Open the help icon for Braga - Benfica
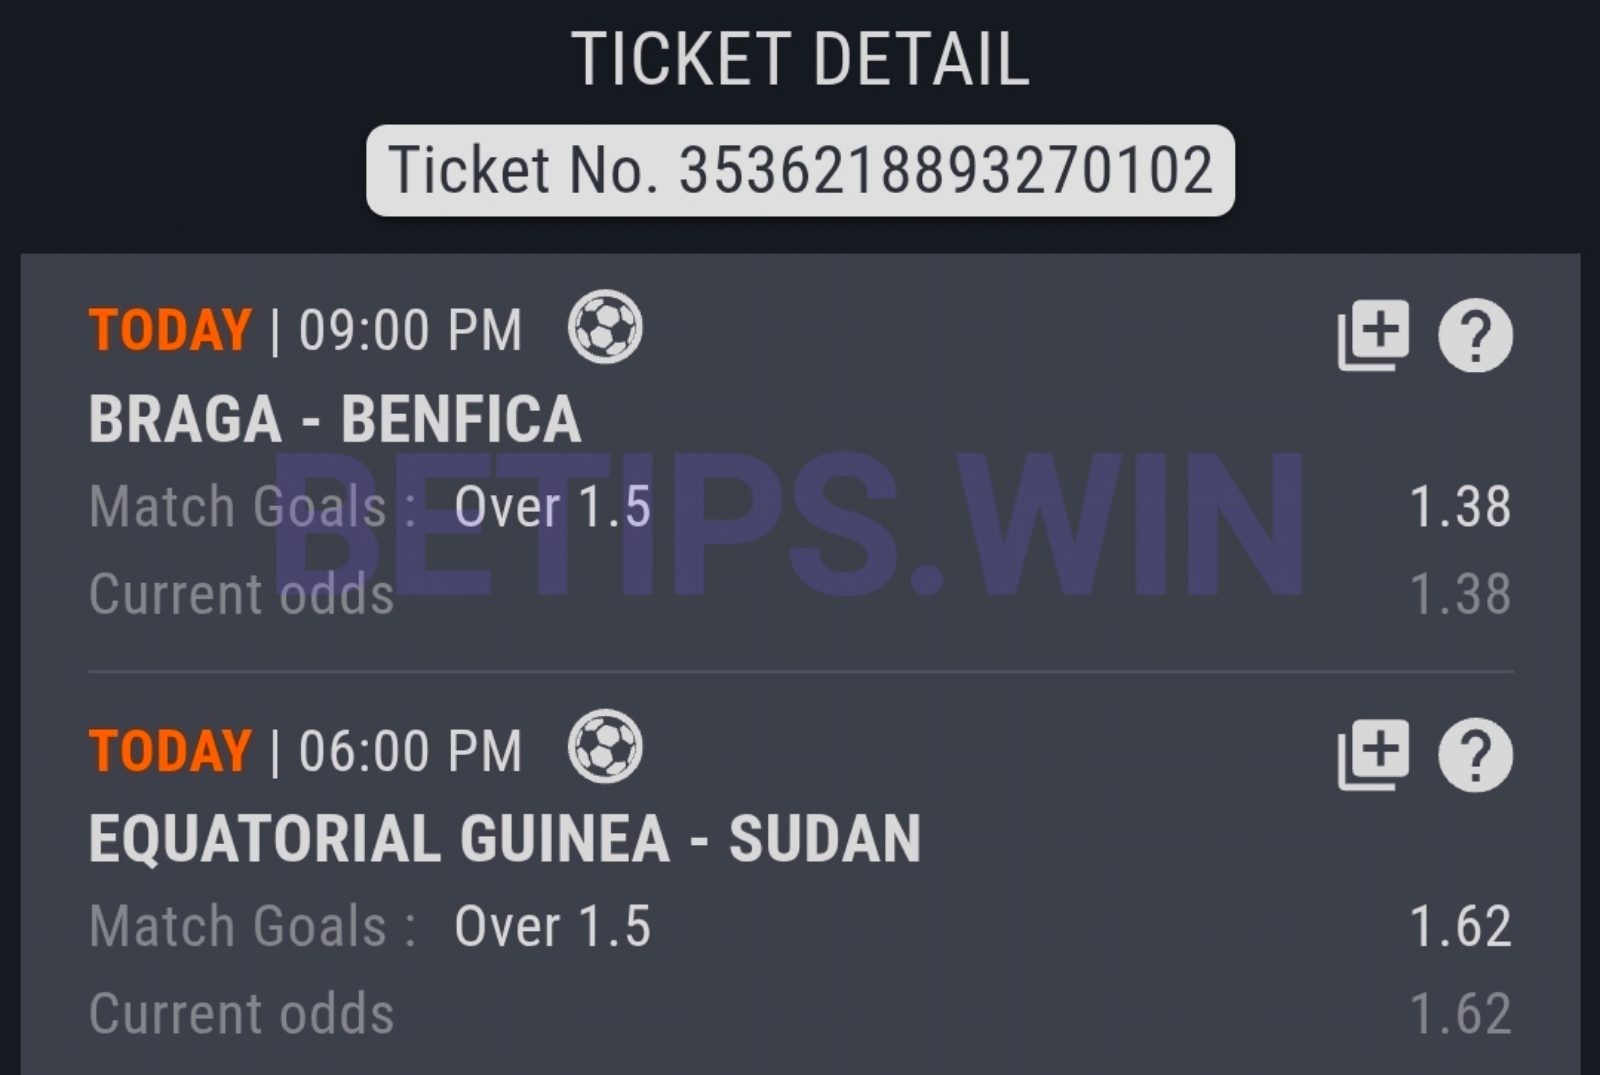Screen dimensions: 1600x1075 tap(1475, 335)
